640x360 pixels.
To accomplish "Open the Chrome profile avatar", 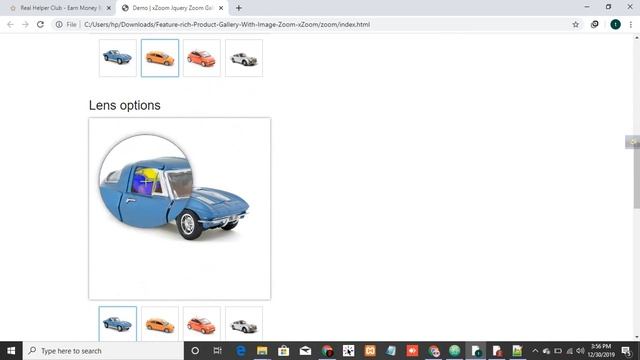I will click(x=615, y=24).
